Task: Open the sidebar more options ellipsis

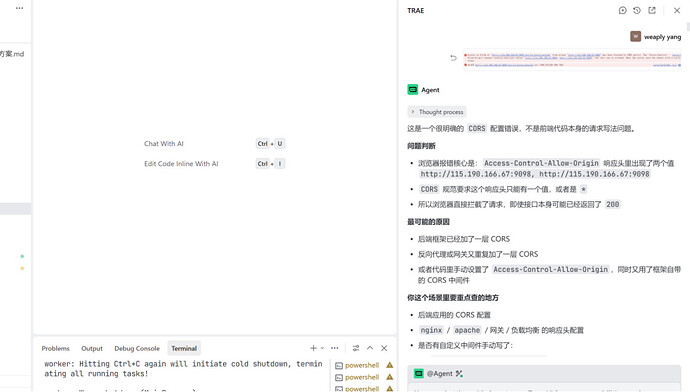Action: (x=19, y=8)
